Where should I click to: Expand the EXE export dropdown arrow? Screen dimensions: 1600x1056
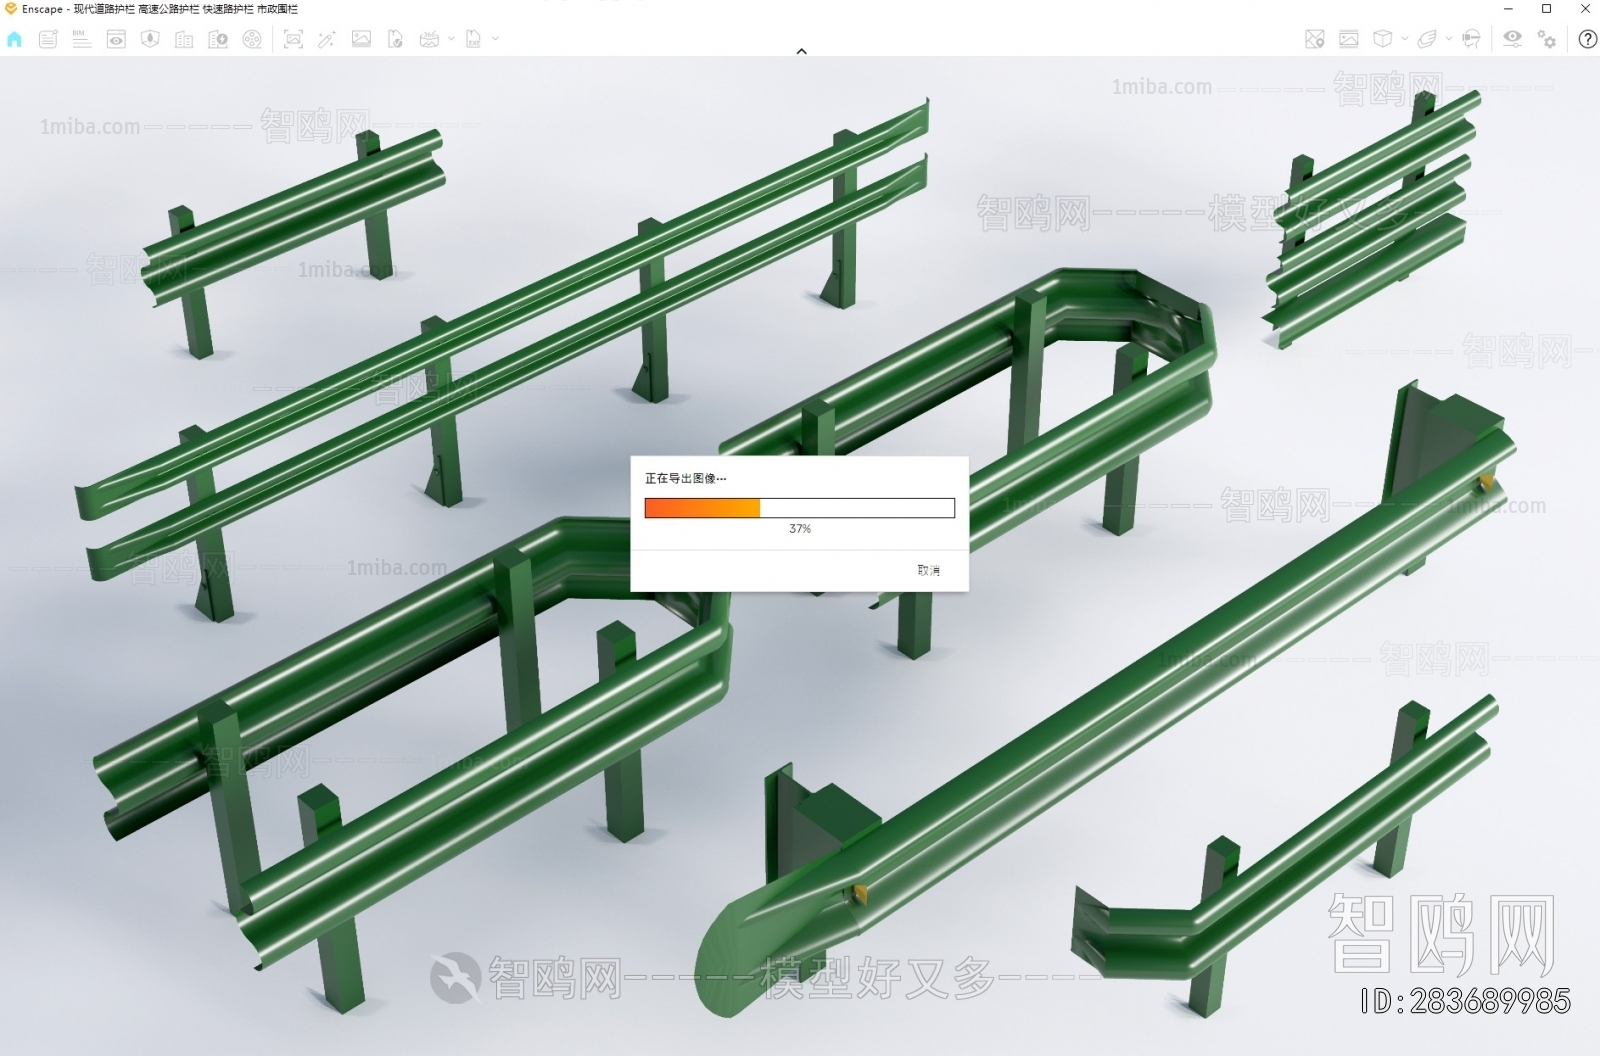[x=495, y=39]
